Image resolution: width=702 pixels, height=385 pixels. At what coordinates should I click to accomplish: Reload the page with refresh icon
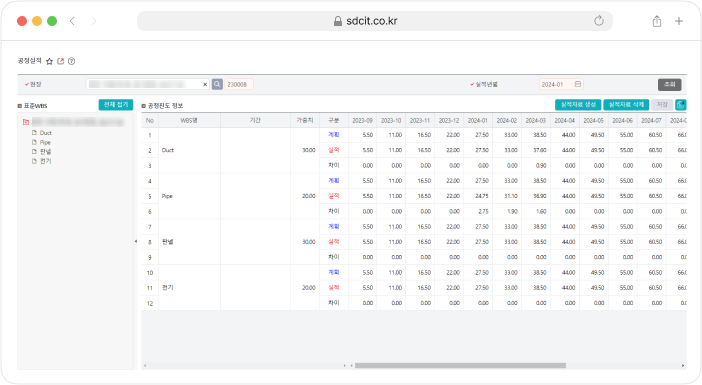599,21
